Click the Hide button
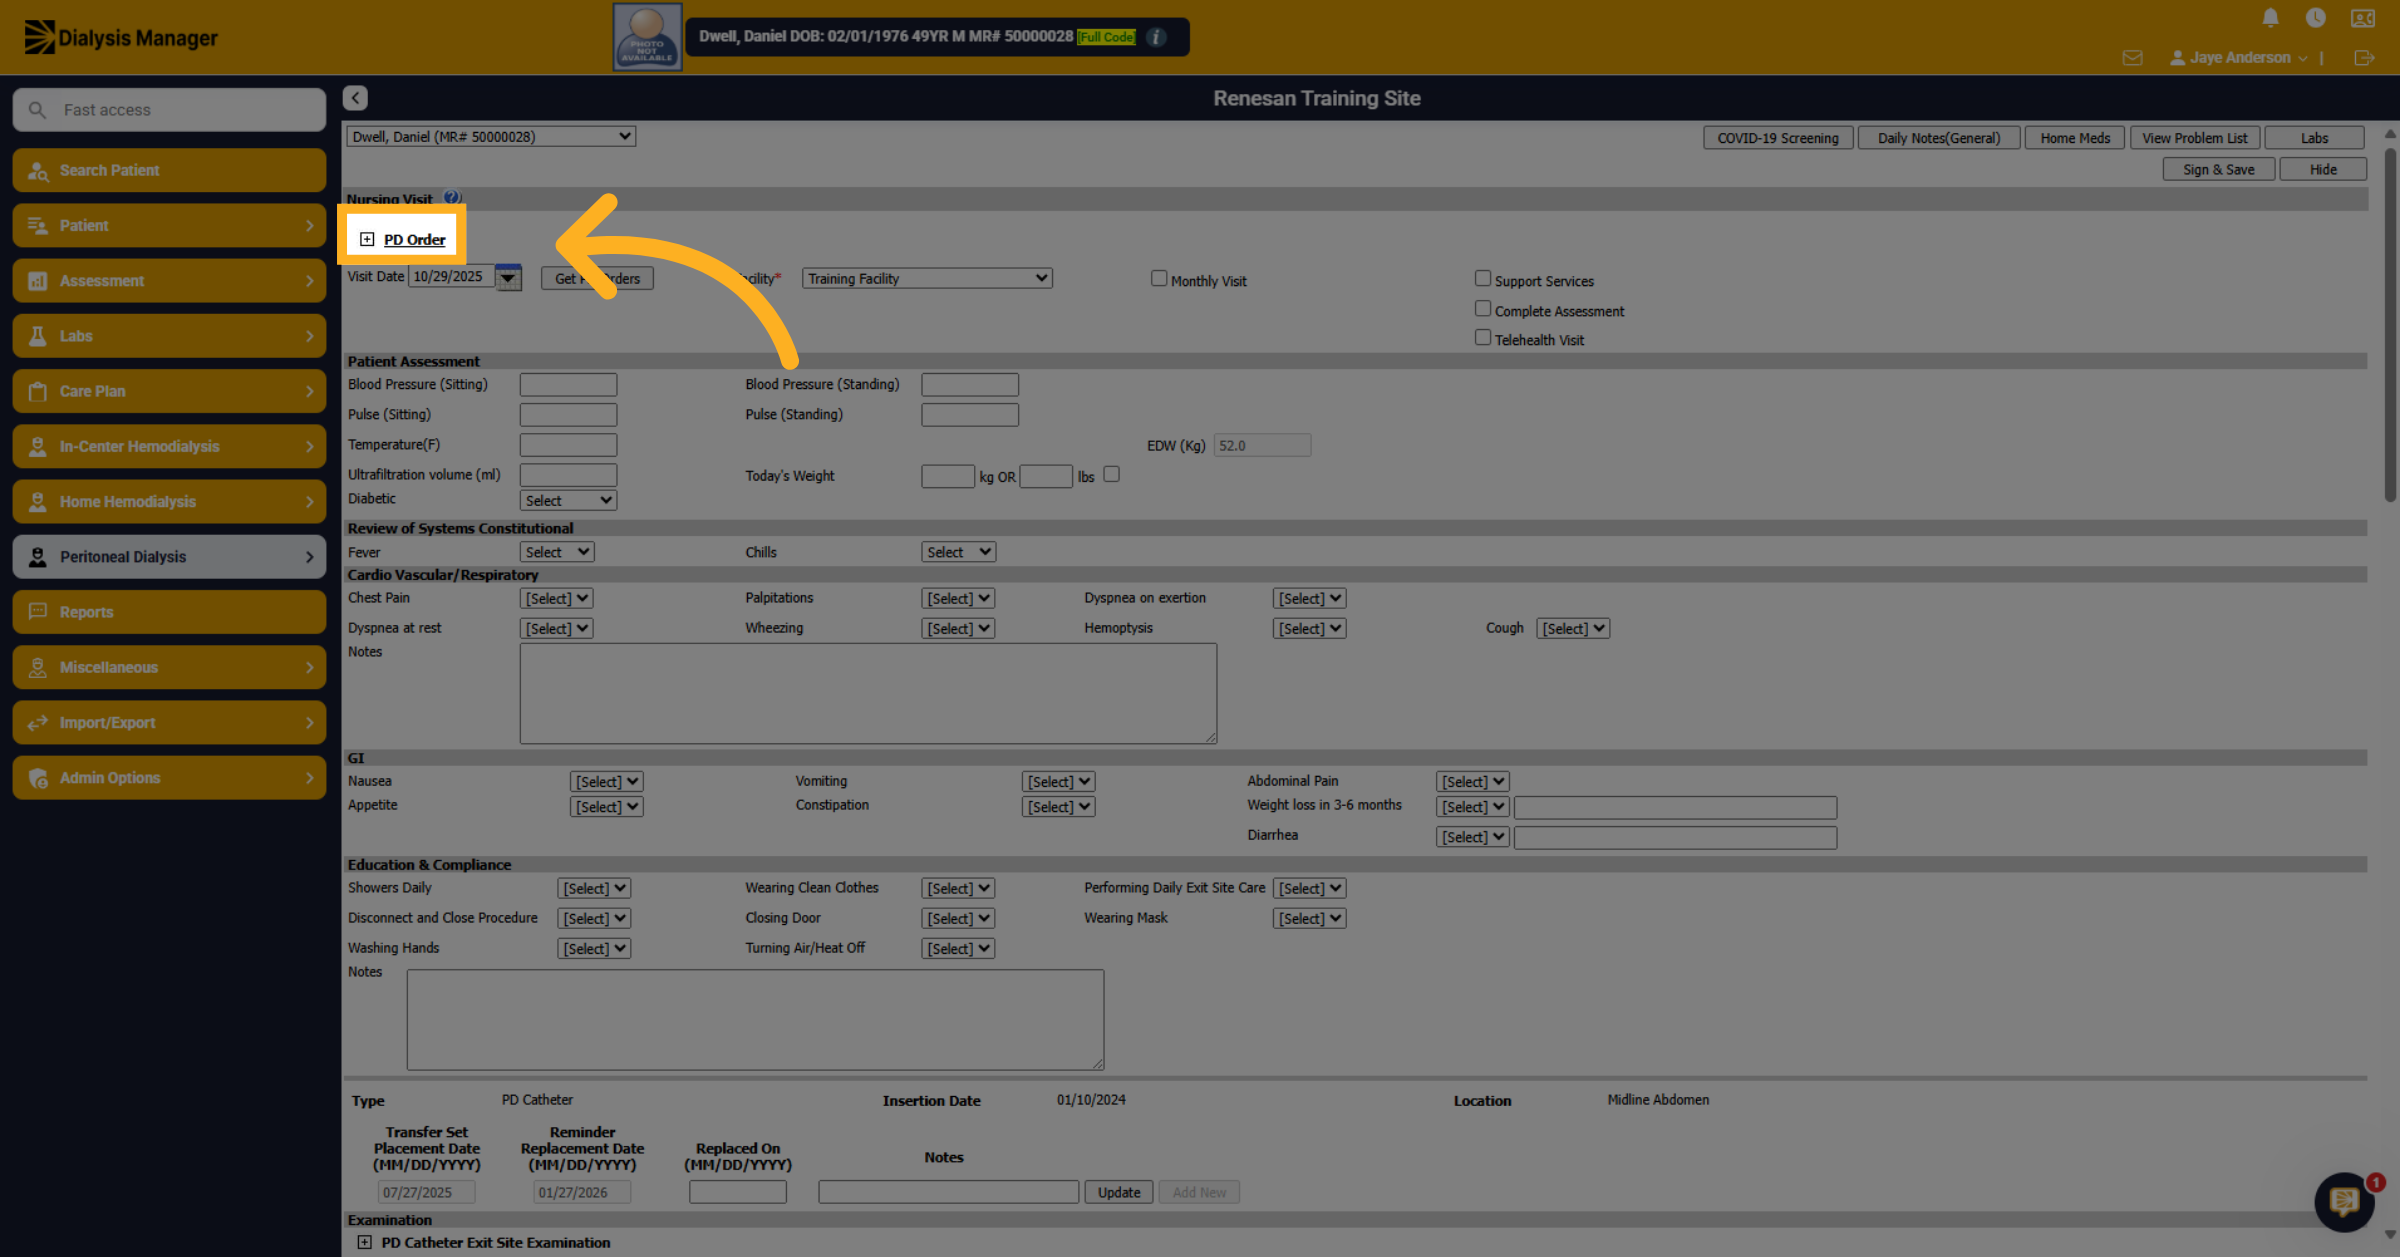 point(2323,169)
